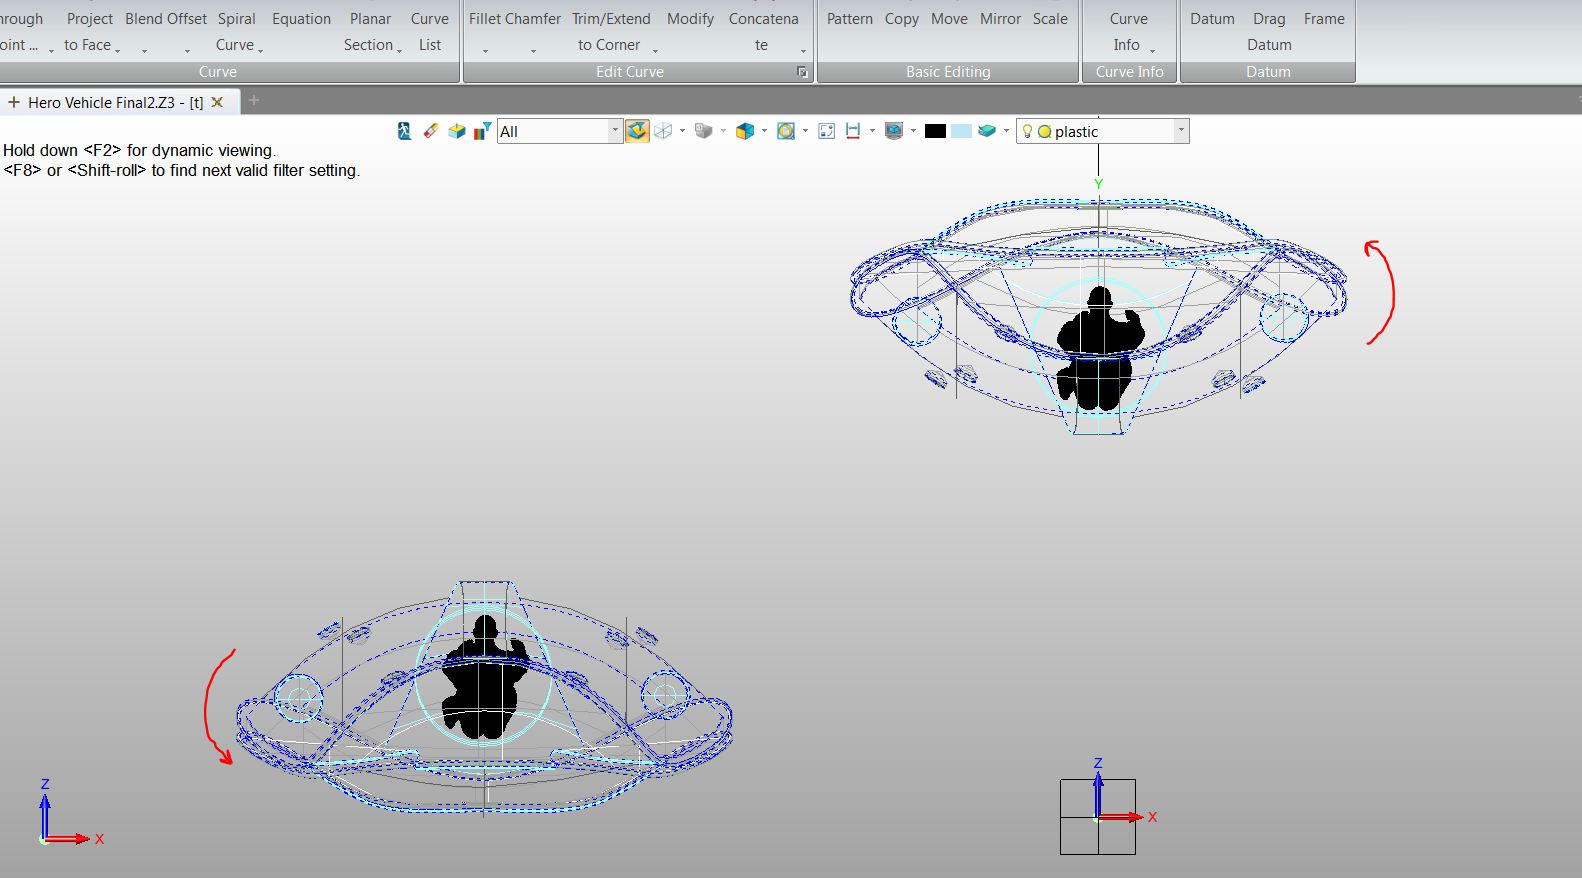Viewport: 1582px width, 878px height.
Task: Click the yellow-blue box icon beside eraser
Action: click(x=457, y=131)
